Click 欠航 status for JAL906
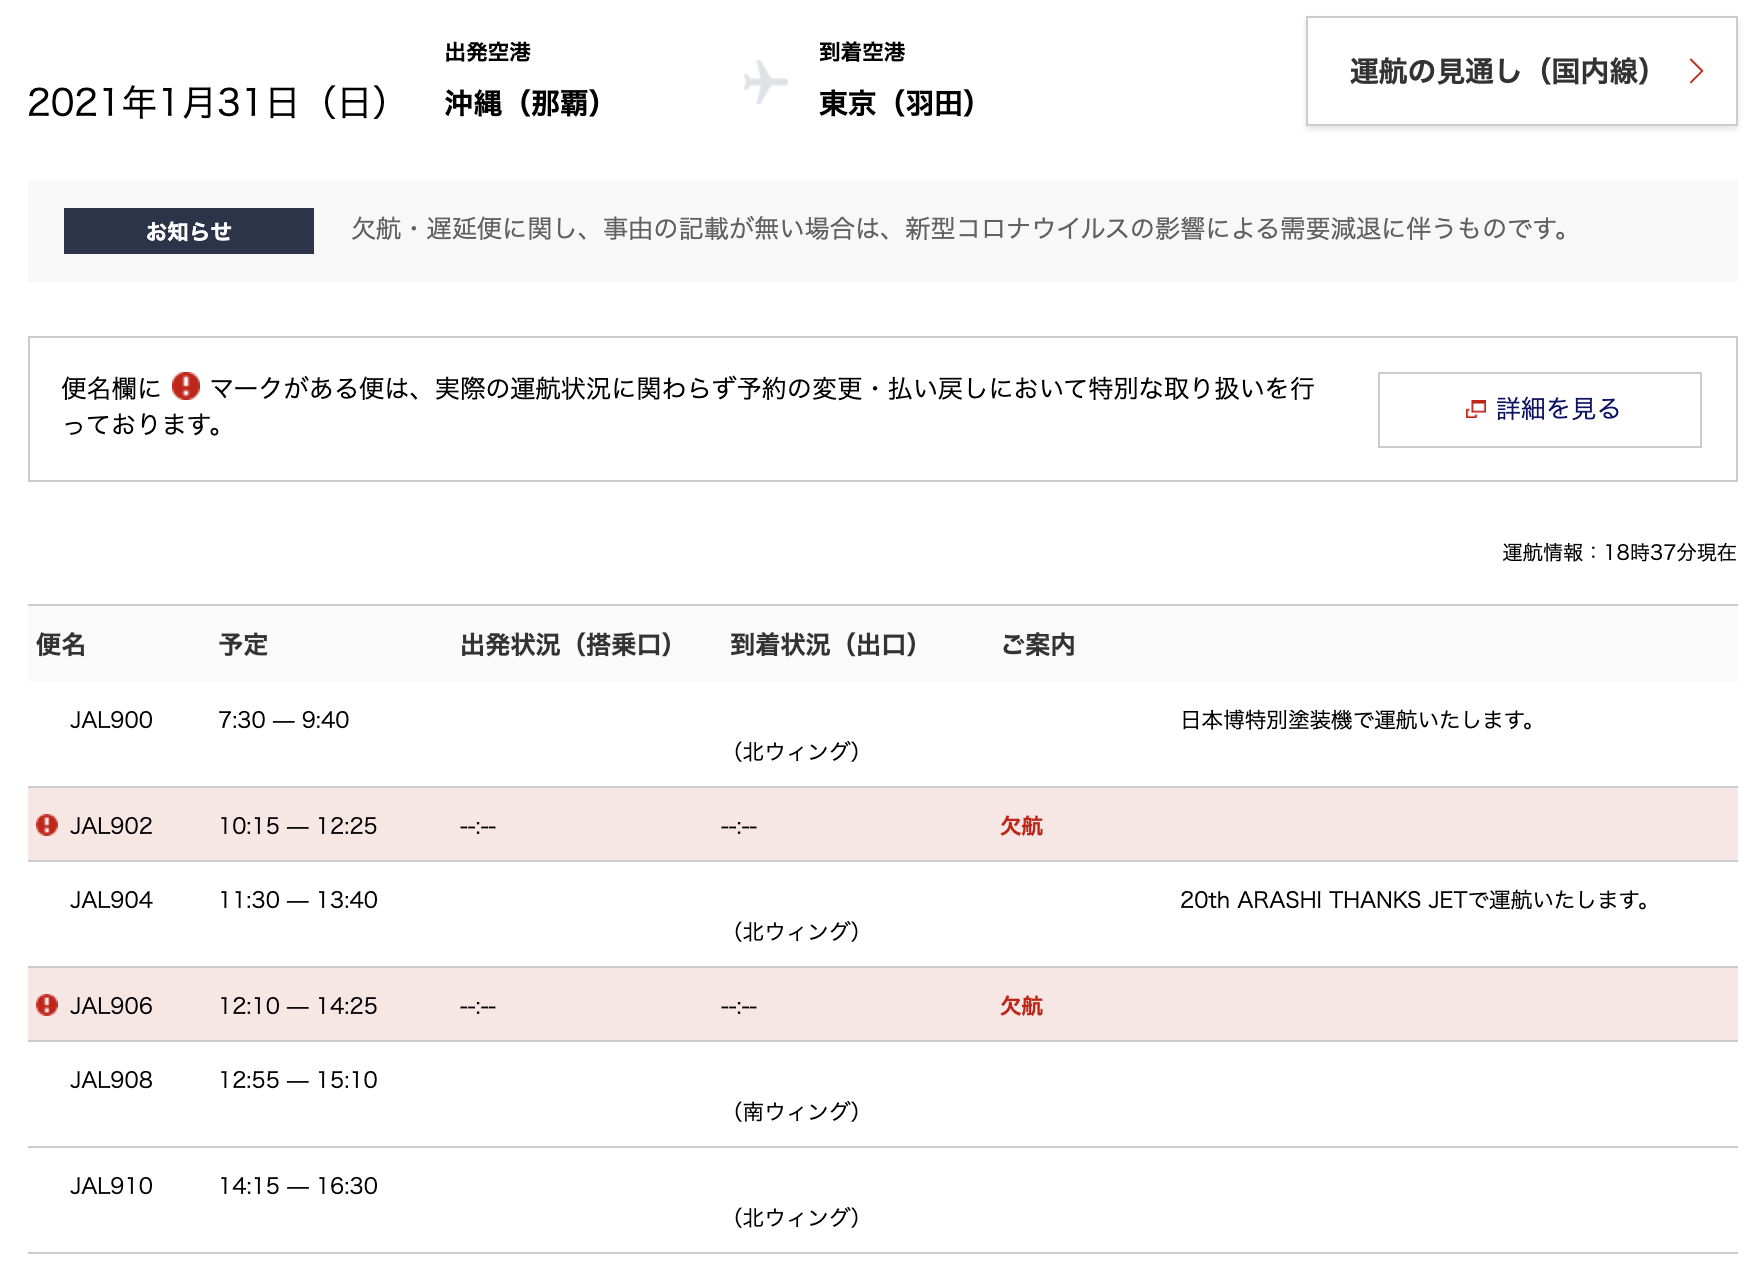 pos(1021,1006)
